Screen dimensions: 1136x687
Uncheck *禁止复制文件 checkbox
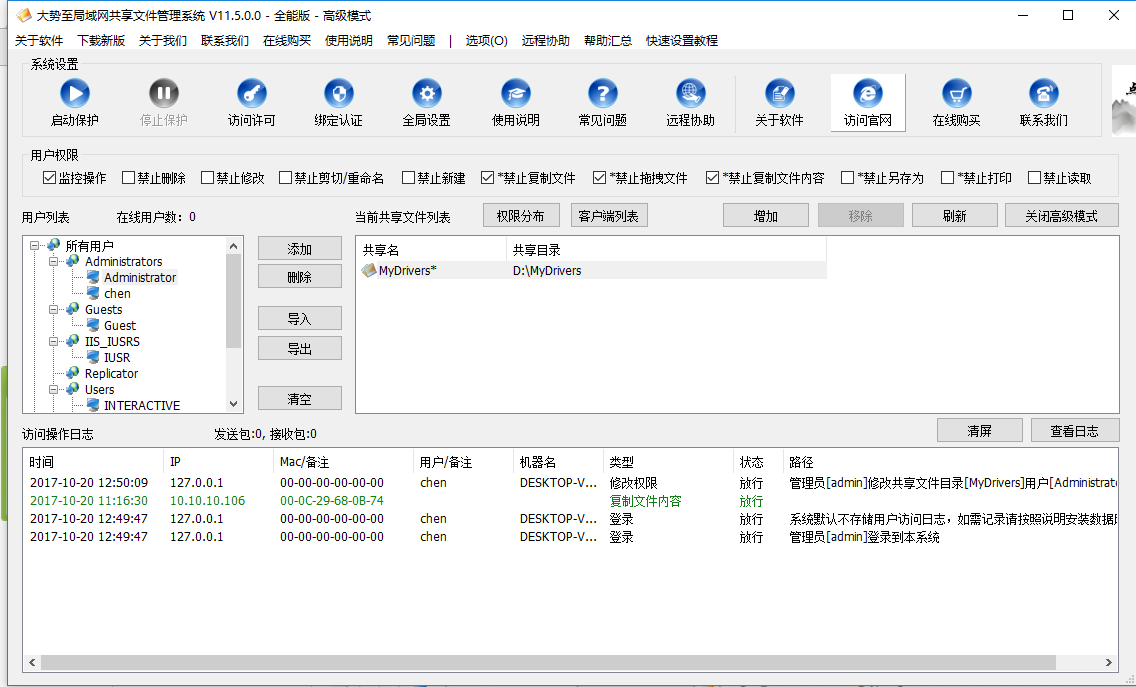(x=488, y=178)
